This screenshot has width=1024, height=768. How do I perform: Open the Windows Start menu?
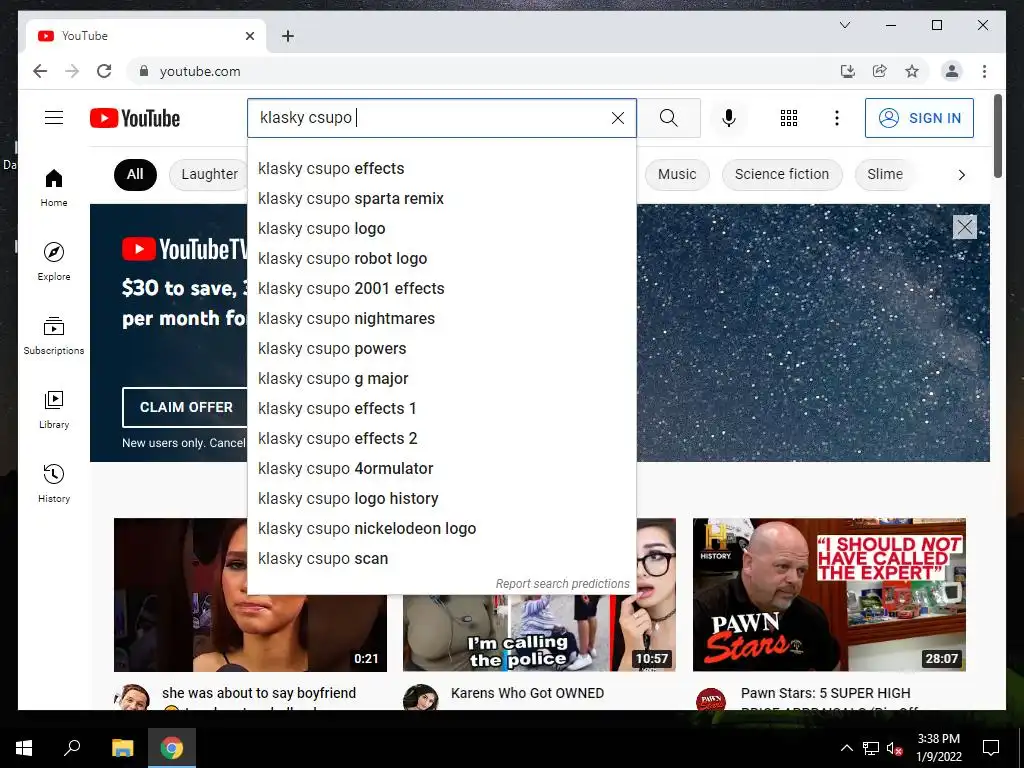[x=24, y=748]
